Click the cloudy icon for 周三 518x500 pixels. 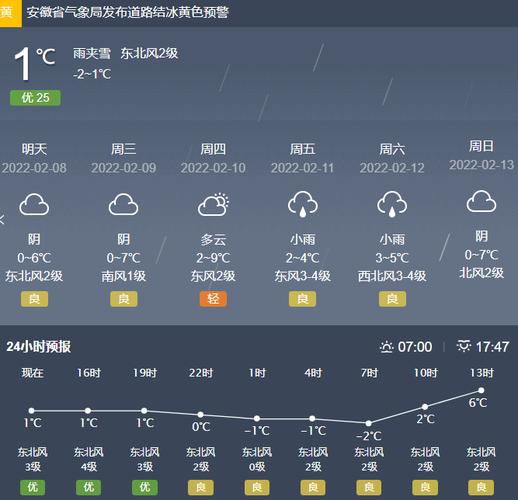click(x=124, y=204)
